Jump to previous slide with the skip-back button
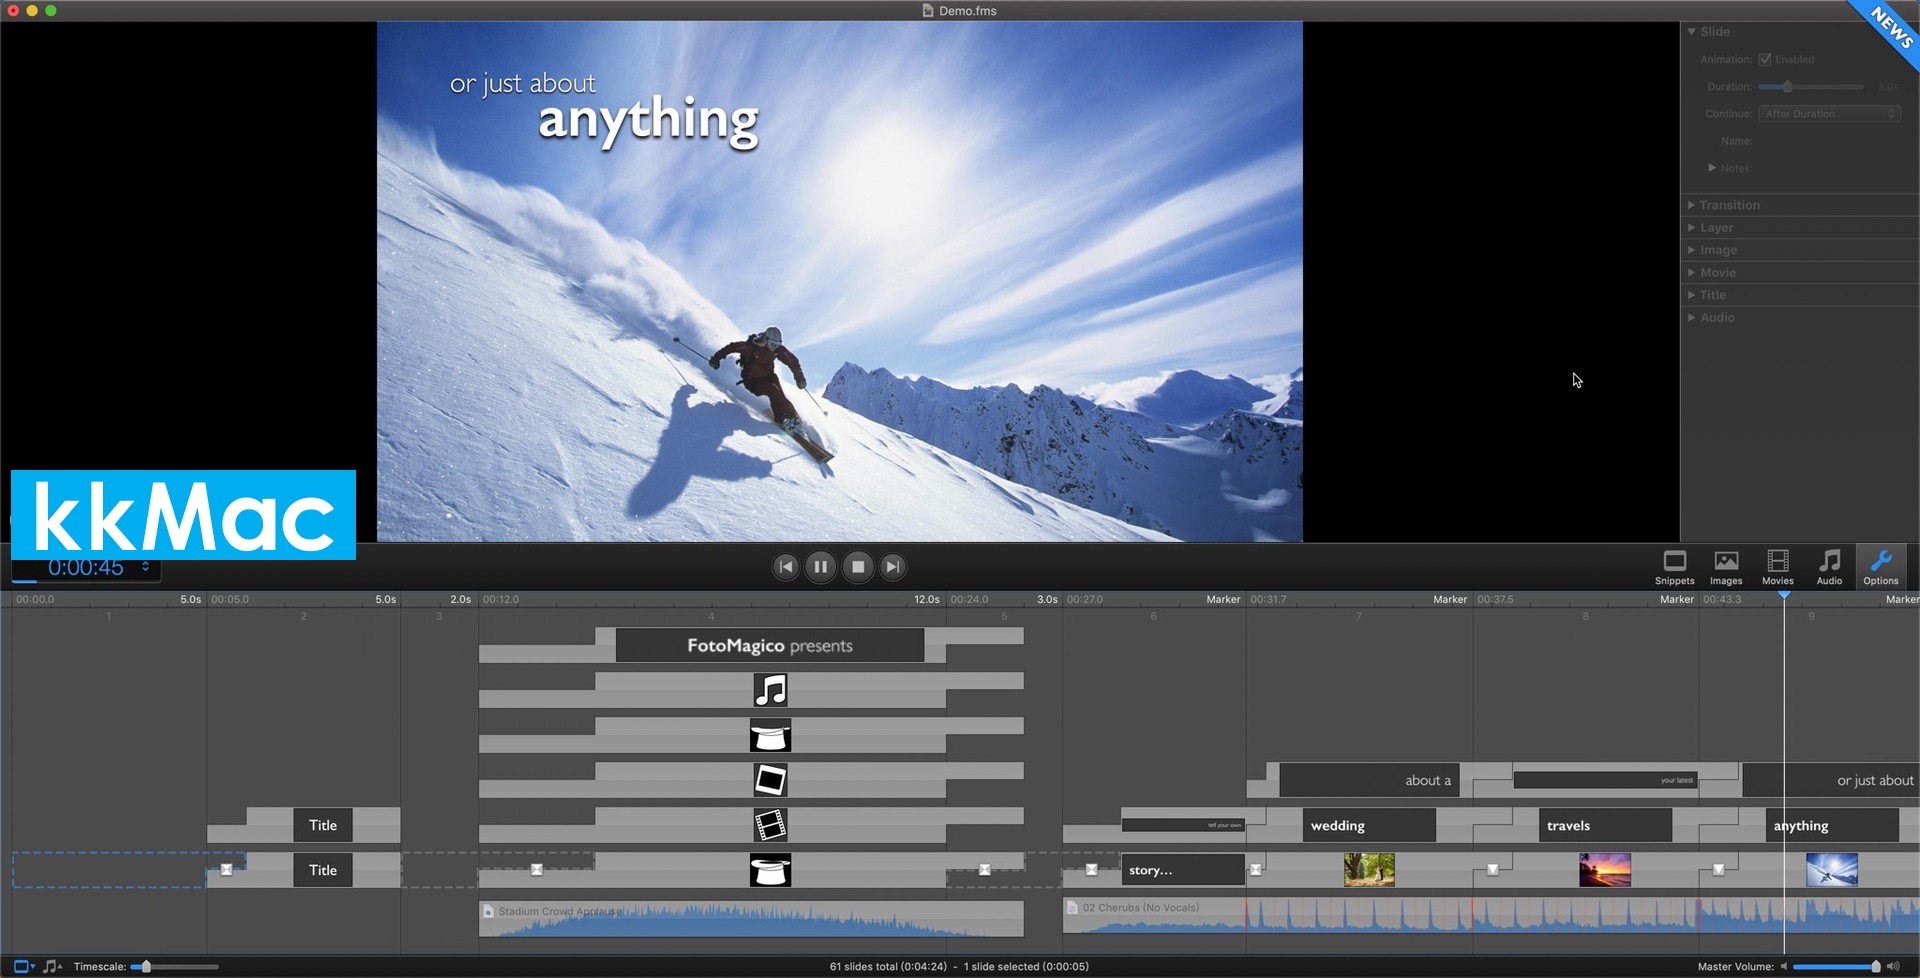The image size is (1920, 978). tap(786, 567)
